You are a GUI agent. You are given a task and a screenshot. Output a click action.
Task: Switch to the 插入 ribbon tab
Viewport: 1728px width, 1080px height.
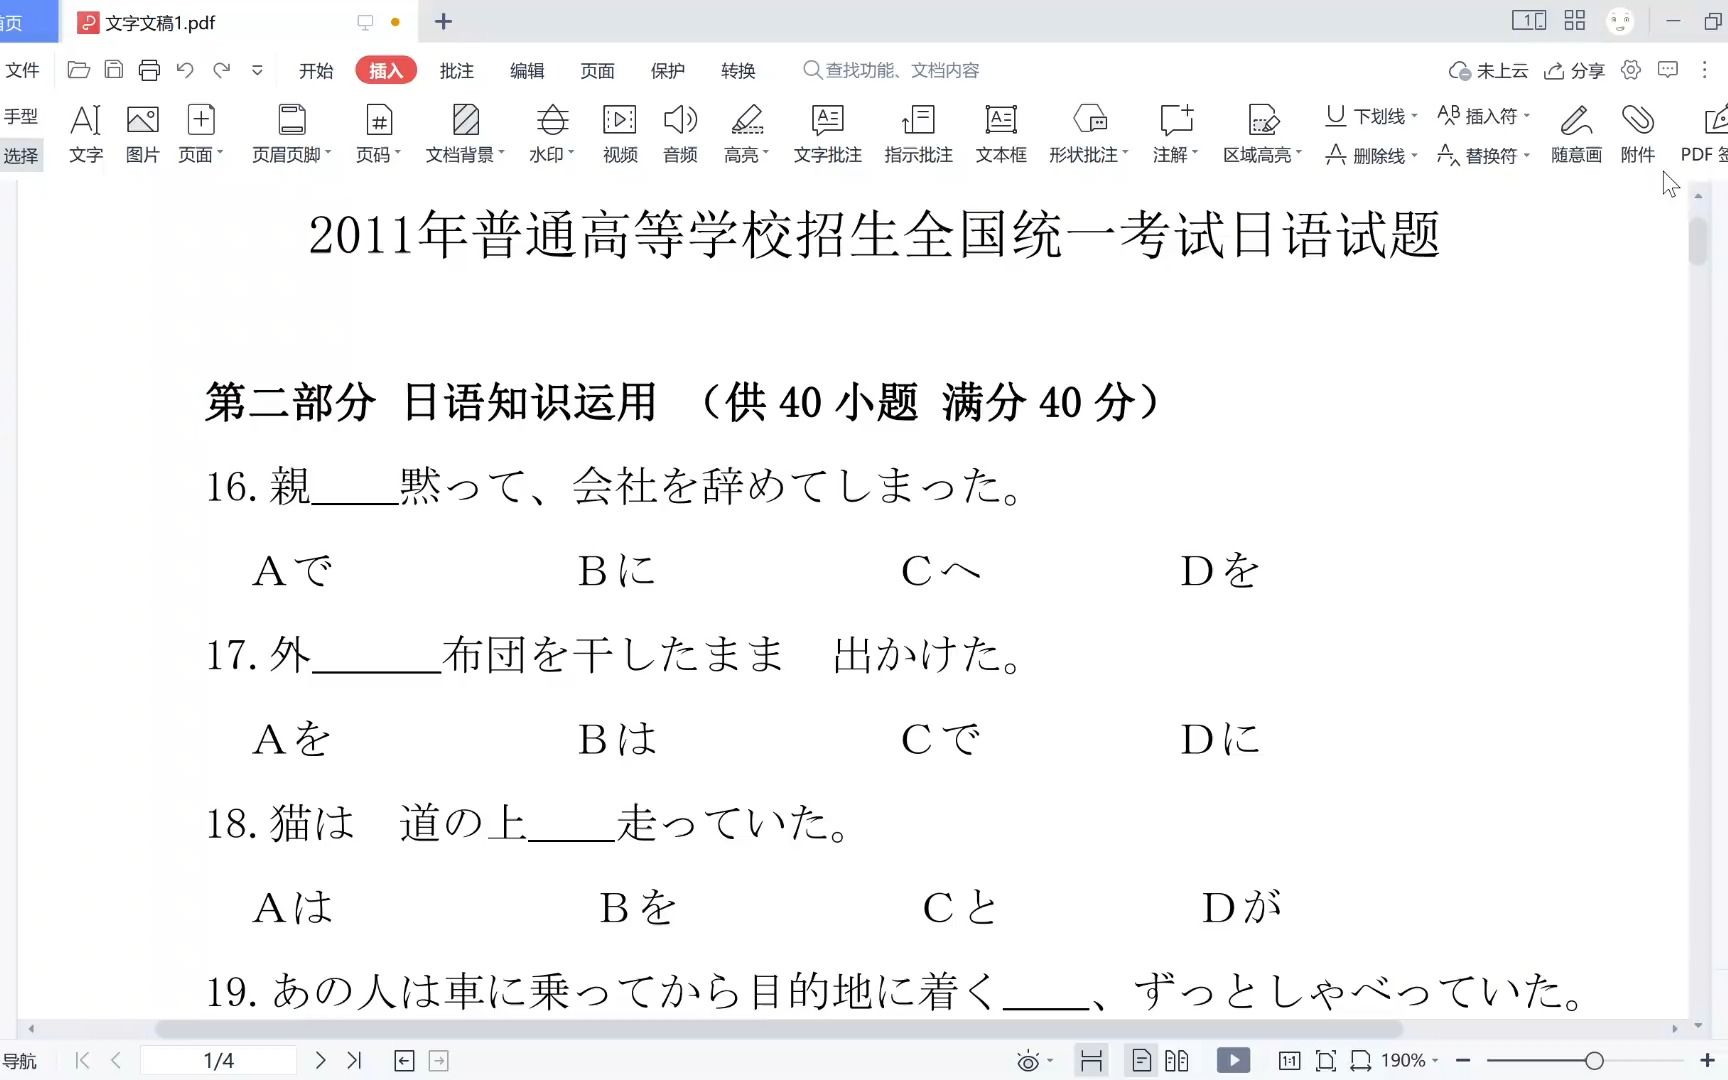click(386, 70)
